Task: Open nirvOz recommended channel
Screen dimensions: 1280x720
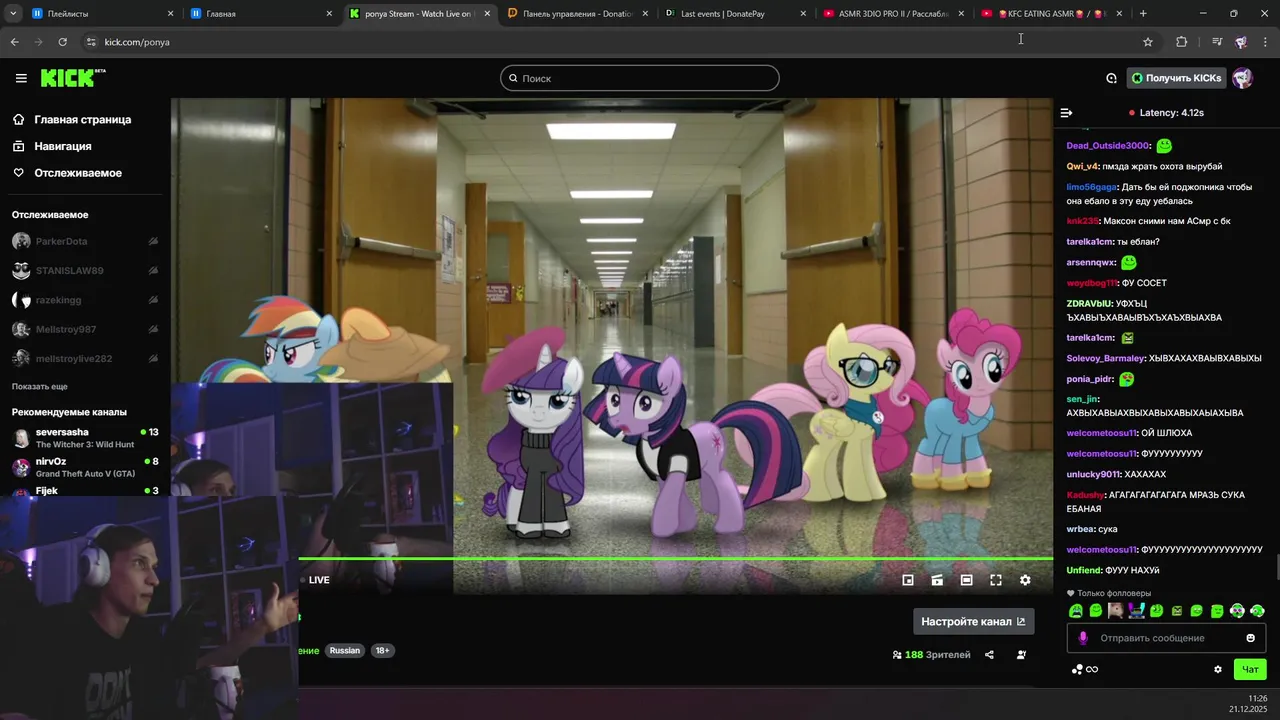Action: [85, 467]
